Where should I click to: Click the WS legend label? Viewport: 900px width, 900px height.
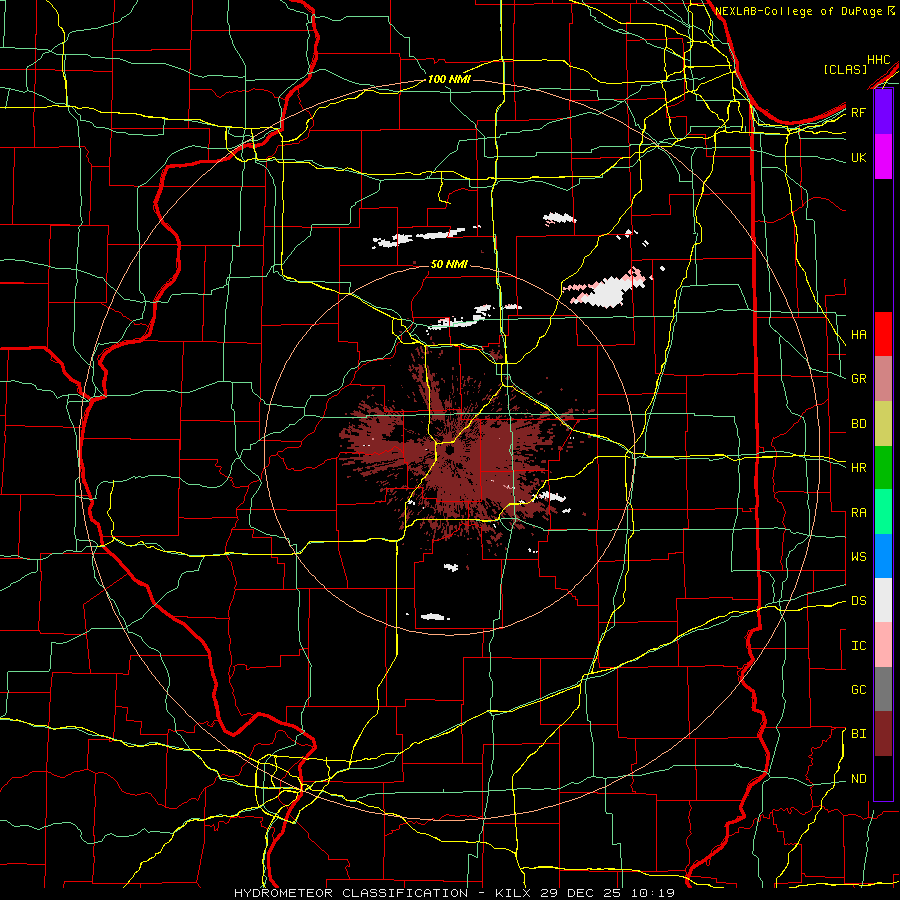(x=859, y=557)
